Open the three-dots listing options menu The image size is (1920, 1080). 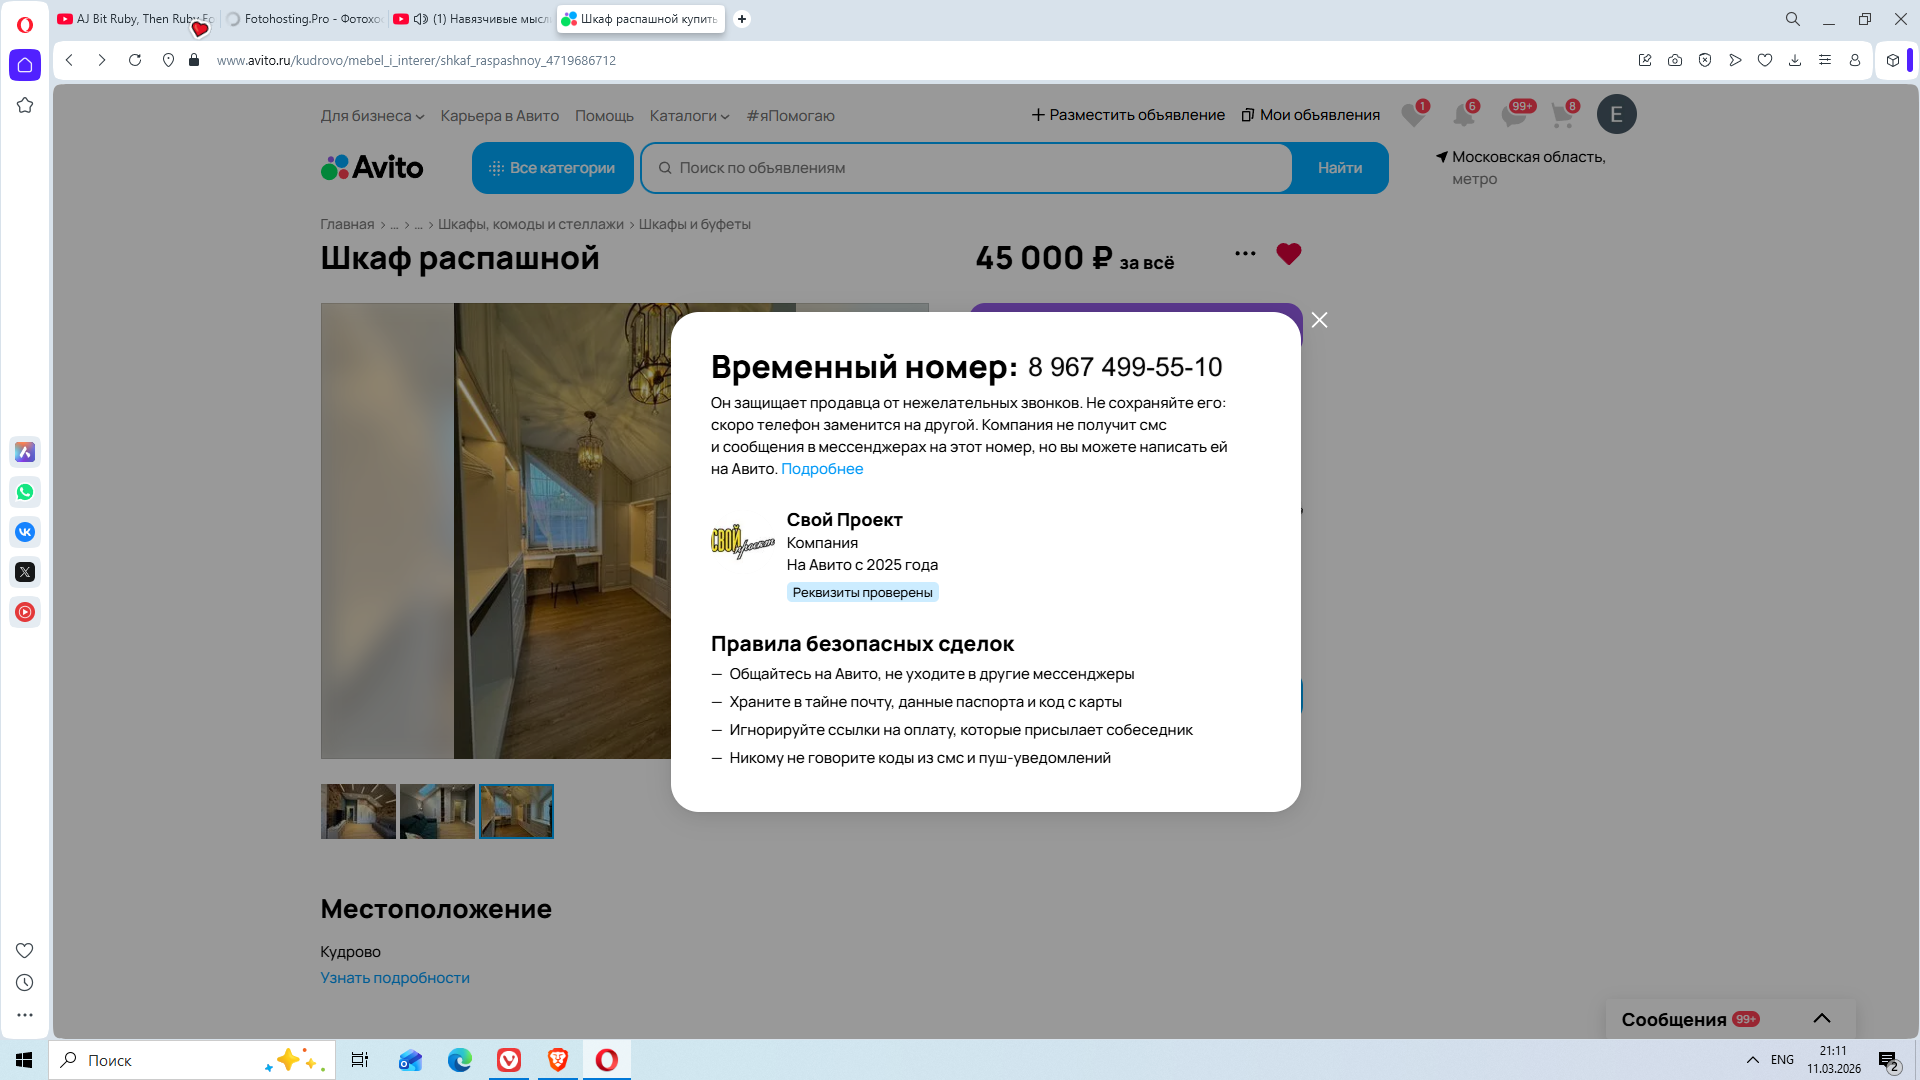(x=1245, y=254)
